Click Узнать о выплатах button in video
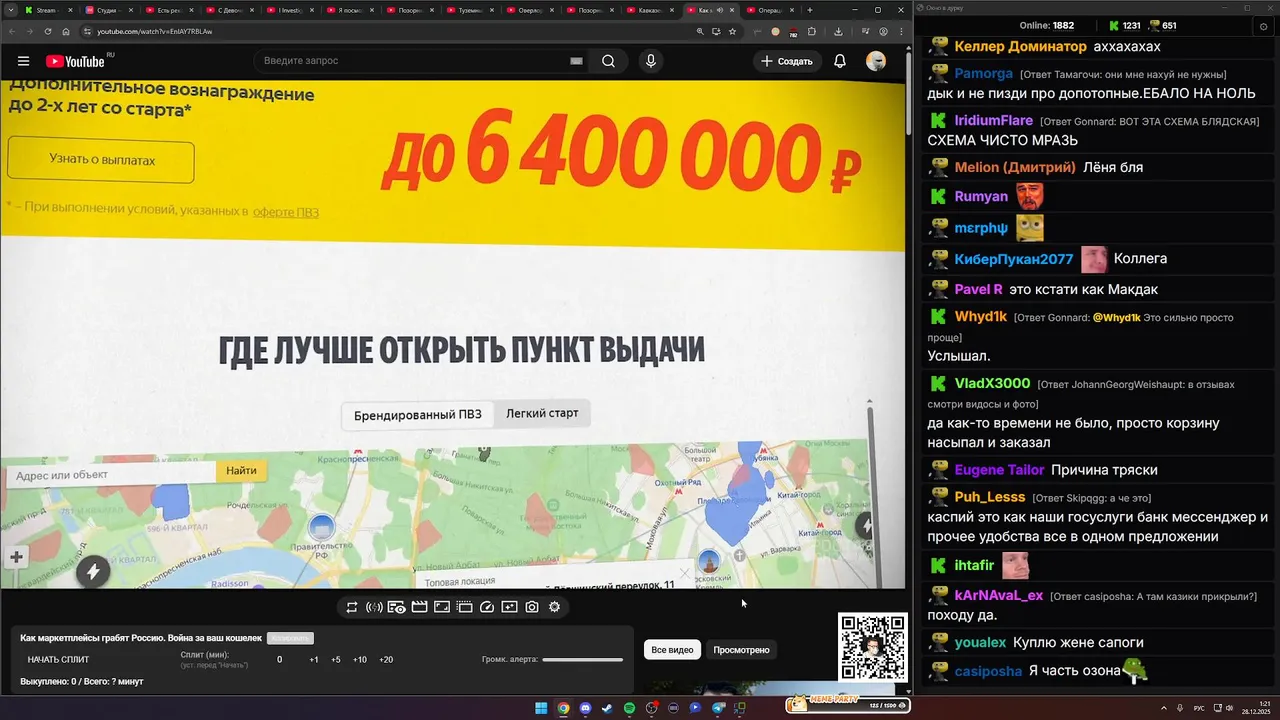The height and width of the screenshot is (720, 1280). pos(101,159)
